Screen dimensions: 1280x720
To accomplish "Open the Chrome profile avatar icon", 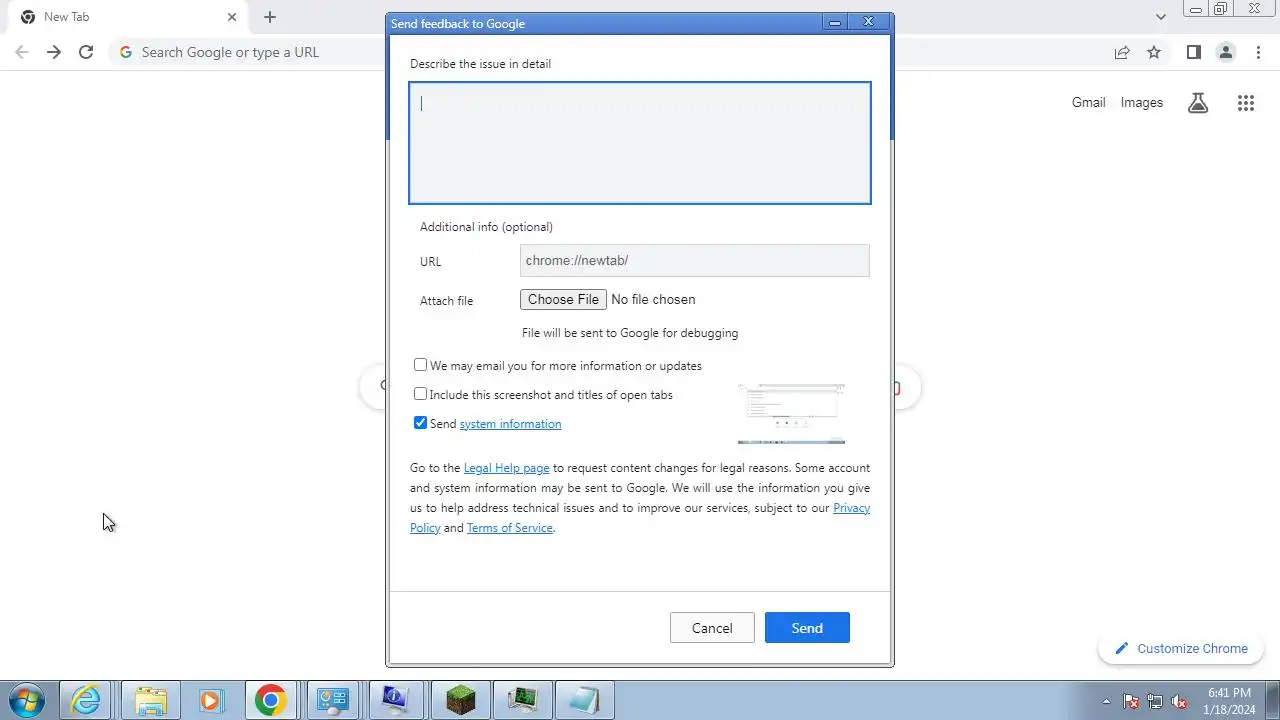I will click(x=1226, y=52).
